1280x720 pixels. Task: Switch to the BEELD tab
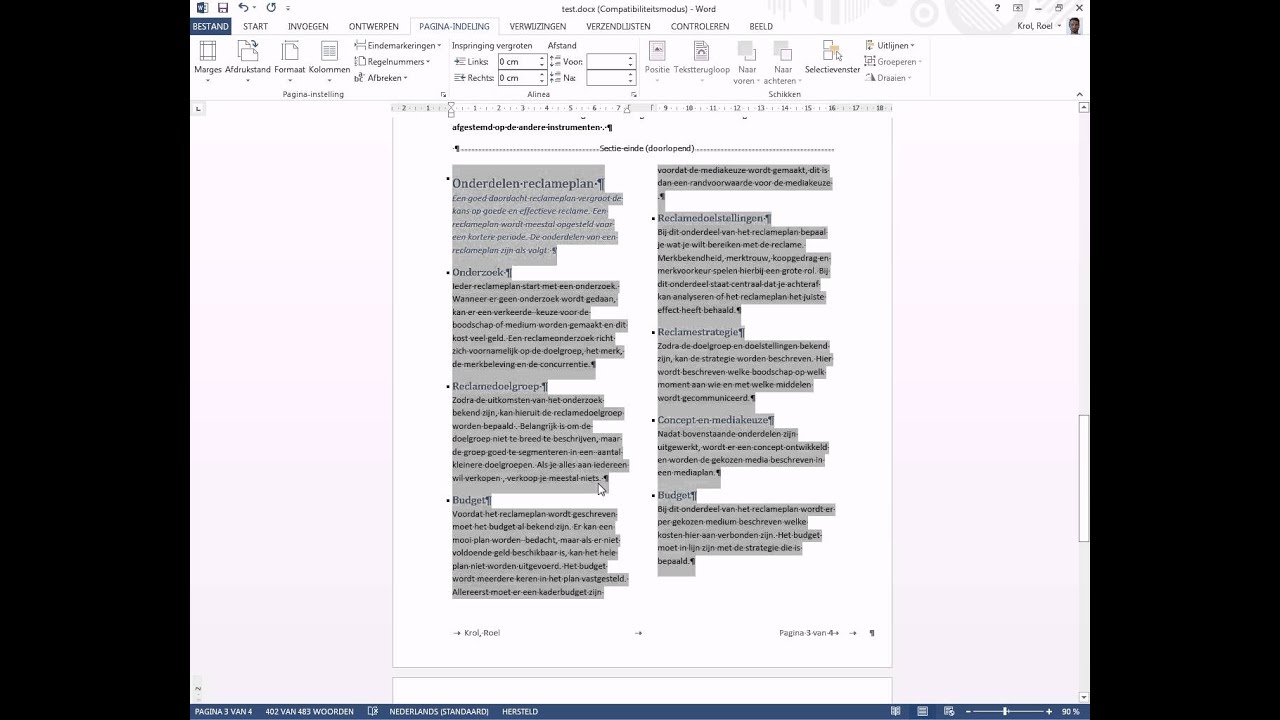click(761, 26)
